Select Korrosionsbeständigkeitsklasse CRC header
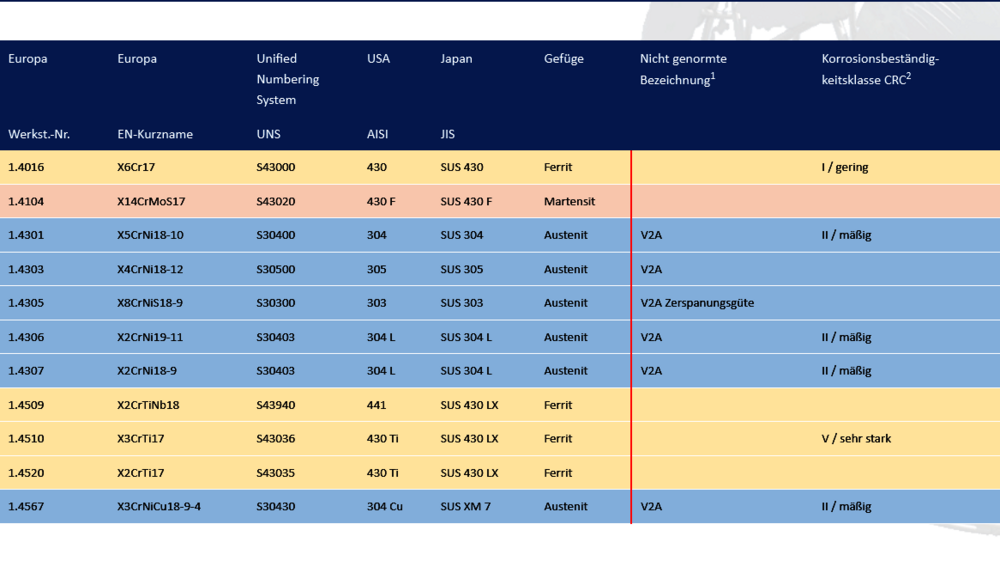1000x567 pixels. click(x=880, y=69)
